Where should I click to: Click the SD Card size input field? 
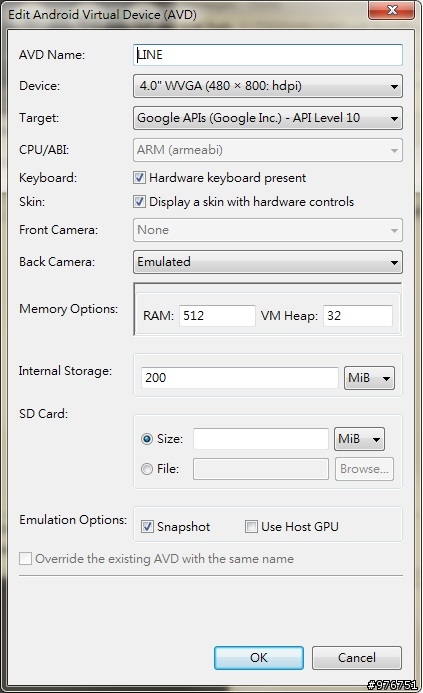[x=261, y=439]
